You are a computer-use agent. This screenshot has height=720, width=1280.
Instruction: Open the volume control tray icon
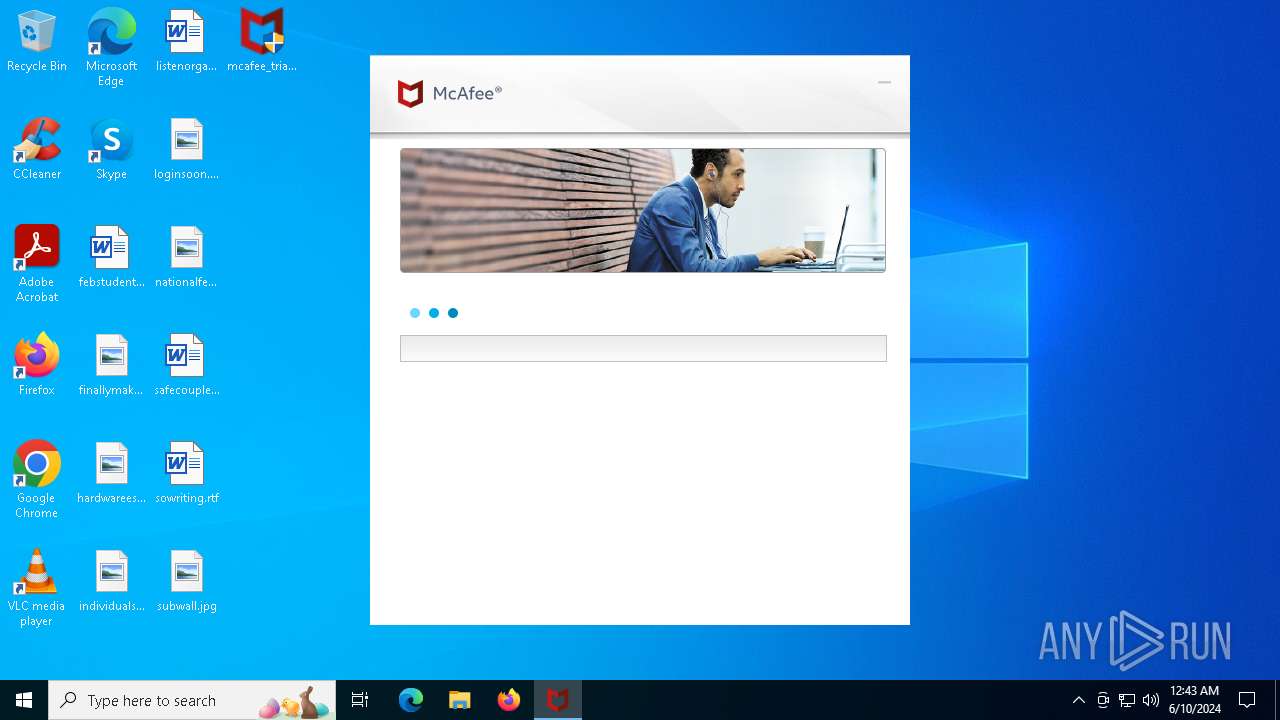(1151, 700)
